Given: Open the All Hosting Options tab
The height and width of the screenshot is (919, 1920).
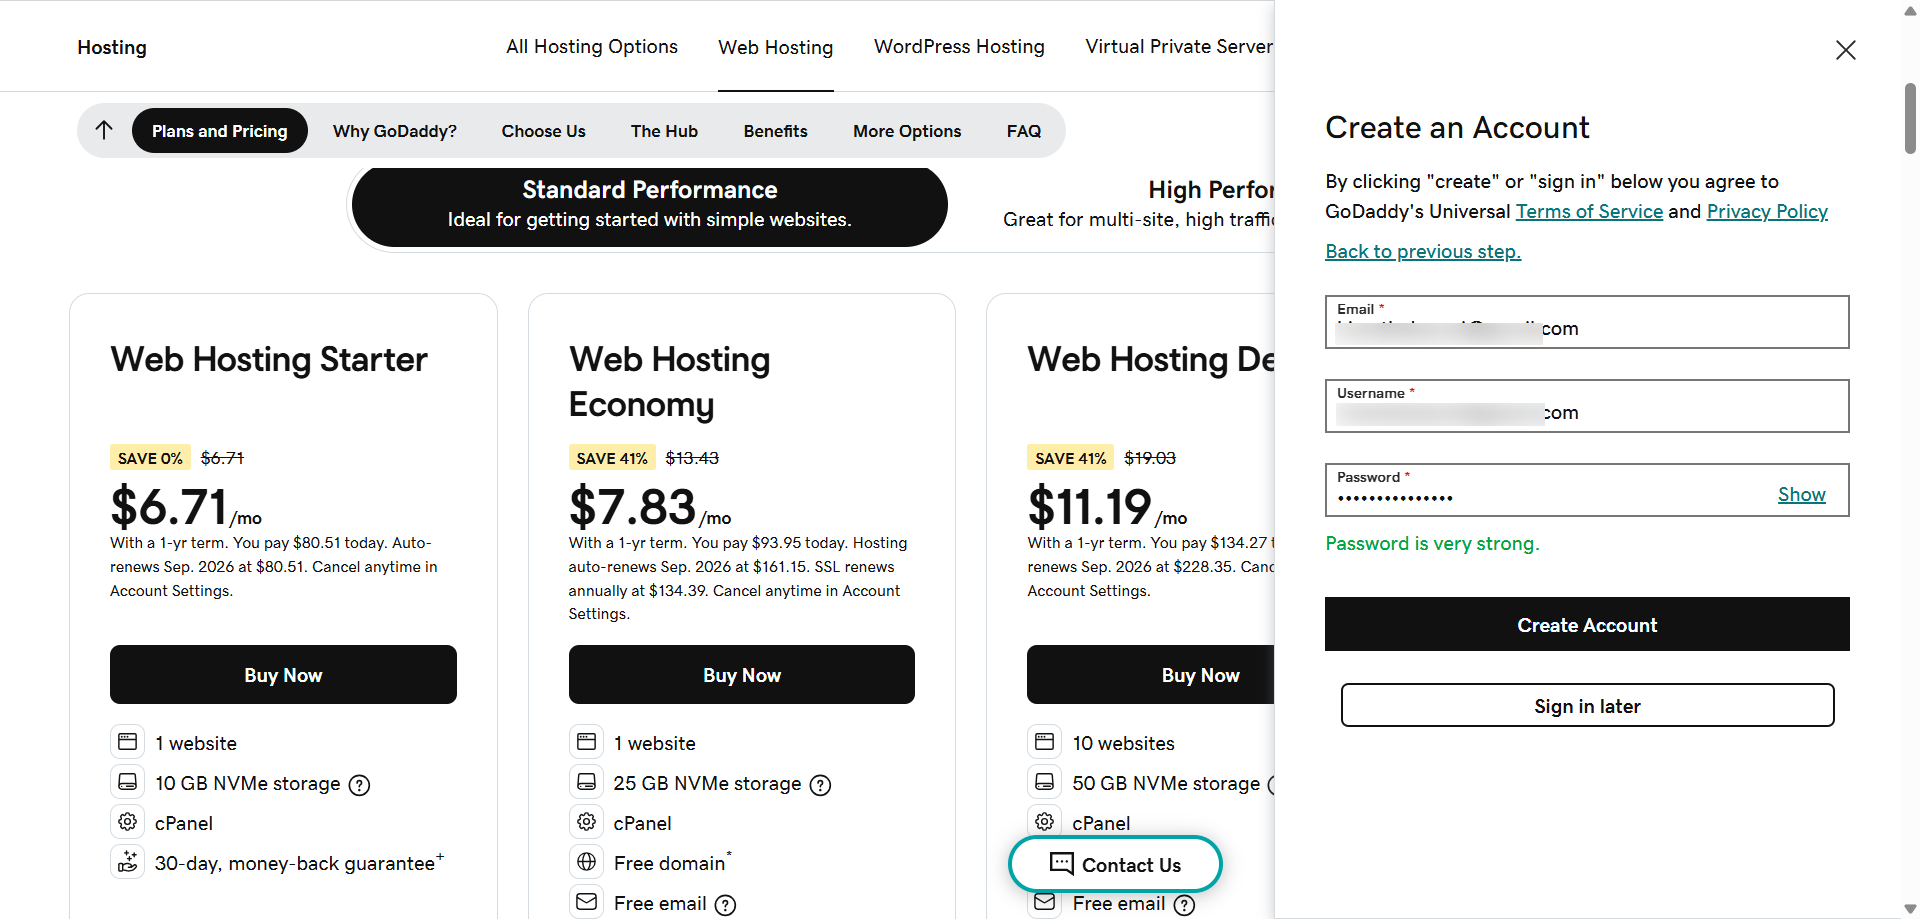Looking at the screenshot, I should coord(592,47).
